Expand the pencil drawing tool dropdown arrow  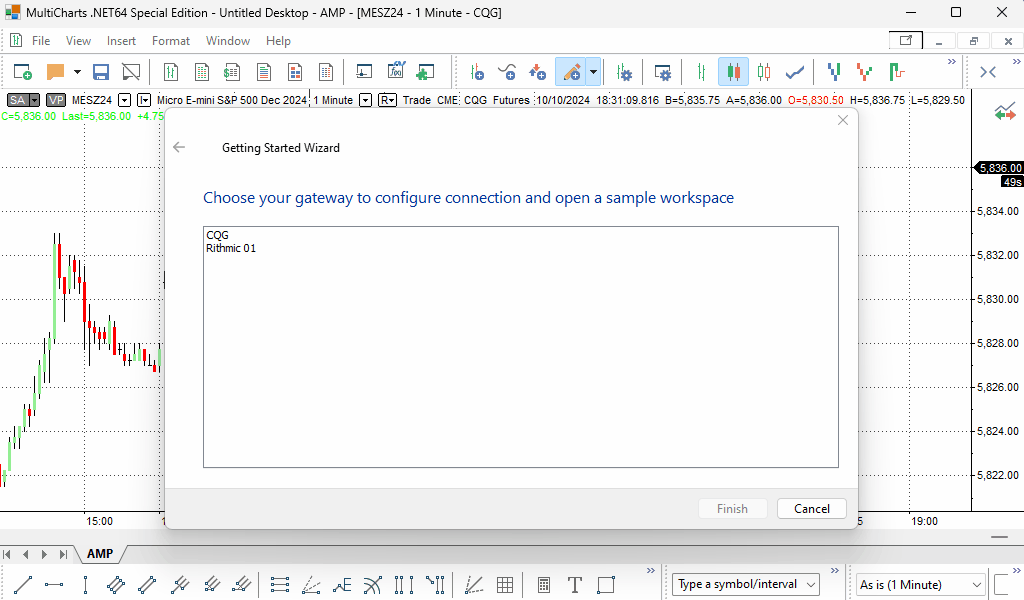(x=594, y=72)
